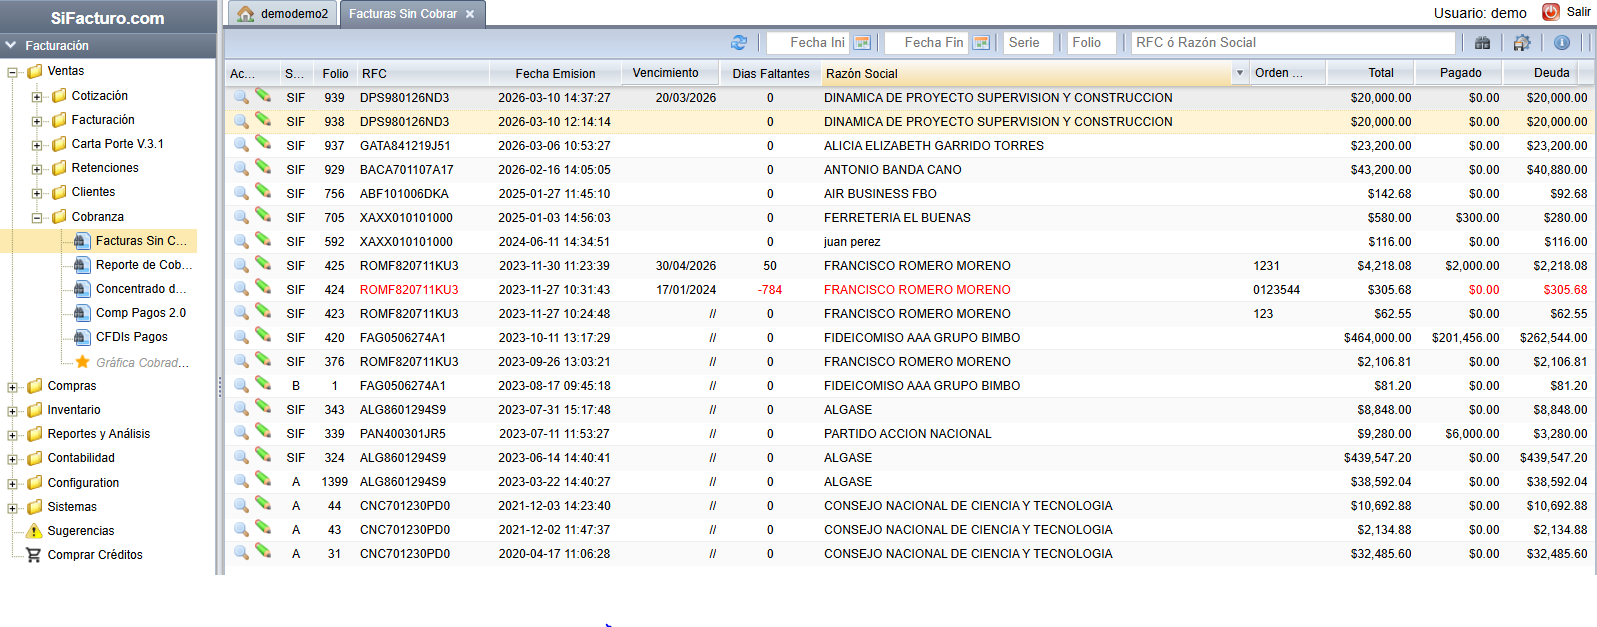1597x627 pixels.
Task: Click the RFC ó Razón Social search field
Action: coord(1293,43)
